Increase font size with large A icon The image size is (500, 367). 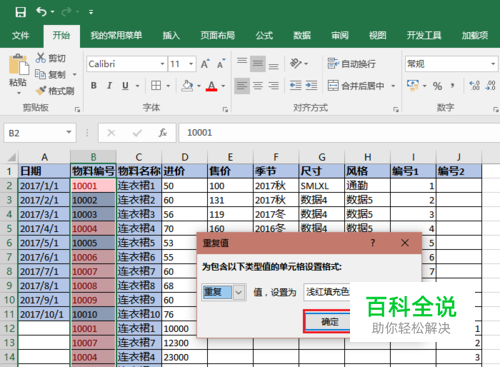coord(205,63)
